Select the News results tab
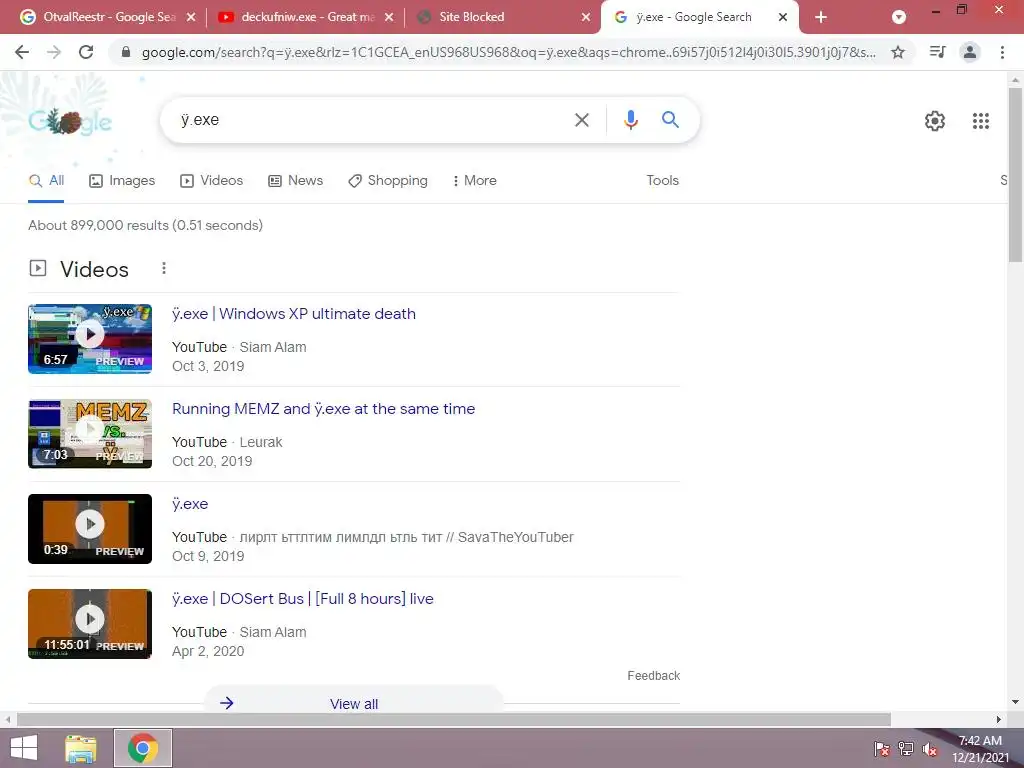The height and width of the screenshot is (768, 1024). click(295, 181)
